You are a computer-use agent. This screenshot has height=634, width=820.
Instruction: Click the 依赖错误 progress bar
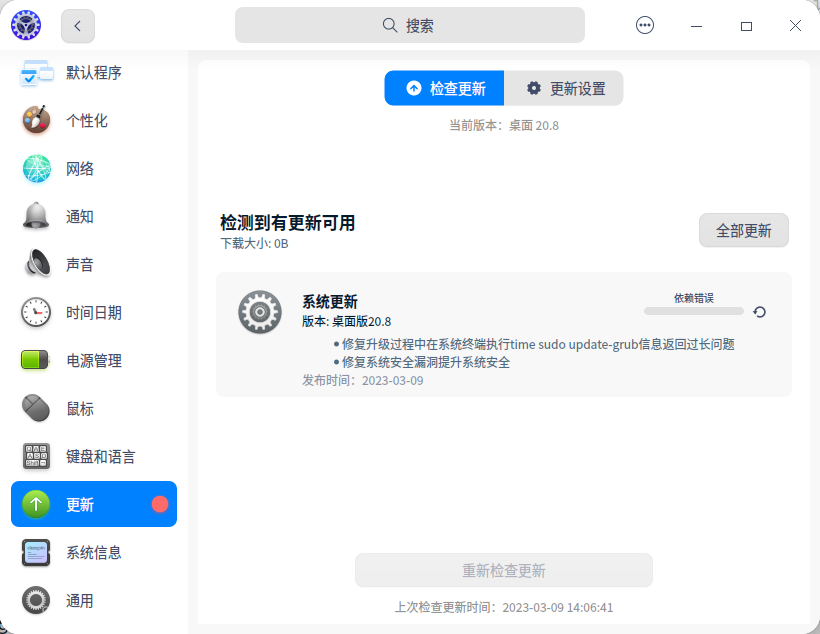click(x=693, y=311)
